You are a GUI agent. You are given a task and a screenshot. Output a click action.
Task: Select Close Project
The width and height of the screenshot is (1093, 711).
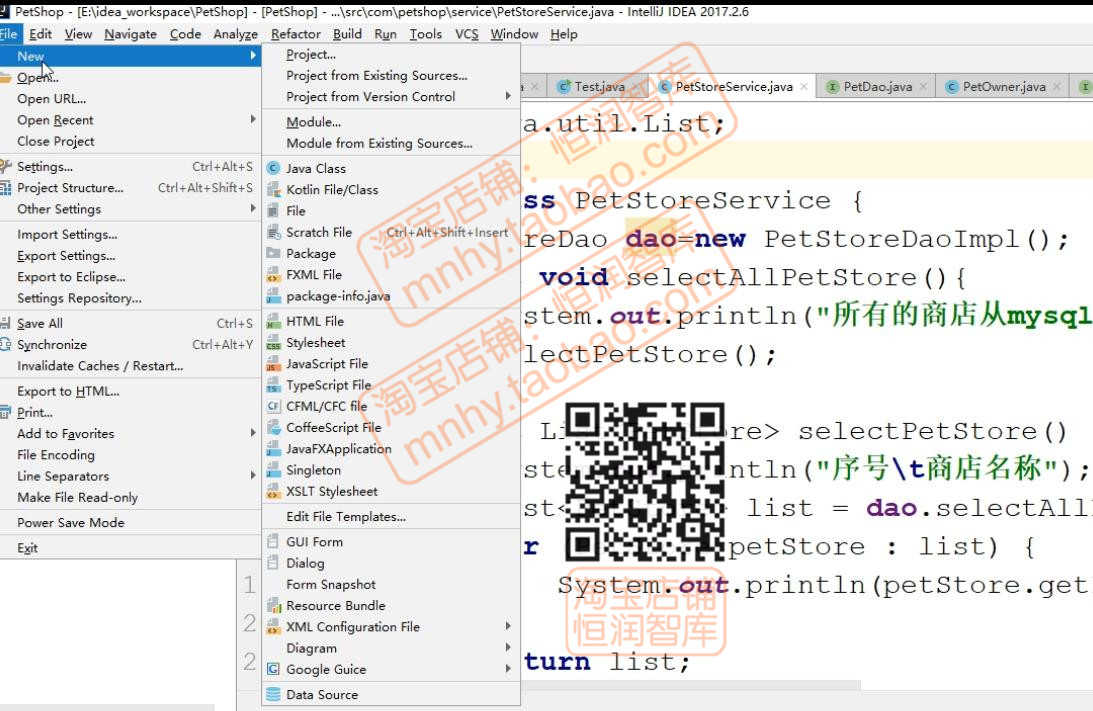pos(56,141)
